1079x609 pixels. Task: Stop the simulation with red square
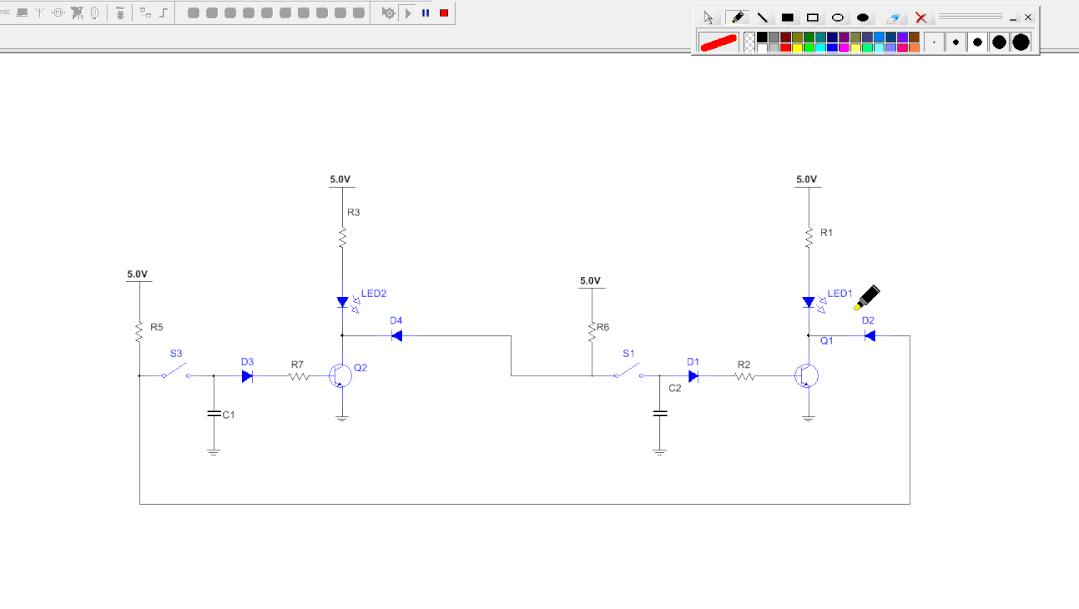(443, 13)
